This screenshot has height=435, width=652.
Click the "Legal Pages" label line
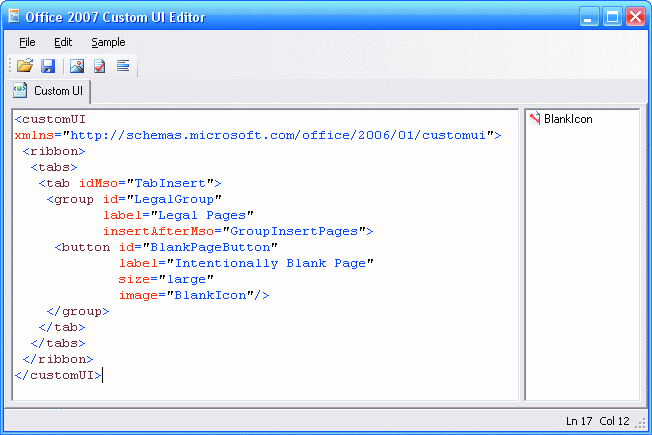point(178,215)
